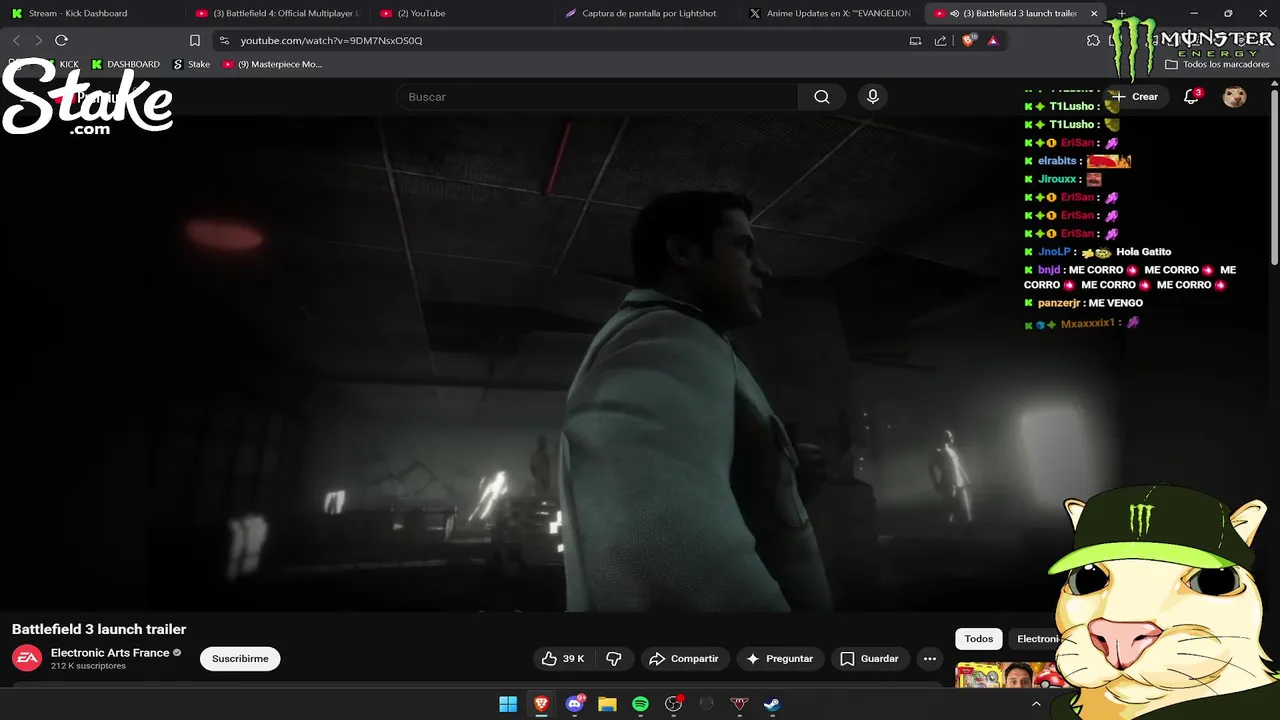Viewport: 1280px width, 720px height.
Task: Open Brave Rewards triangle icon
Action: click(992, 40)
